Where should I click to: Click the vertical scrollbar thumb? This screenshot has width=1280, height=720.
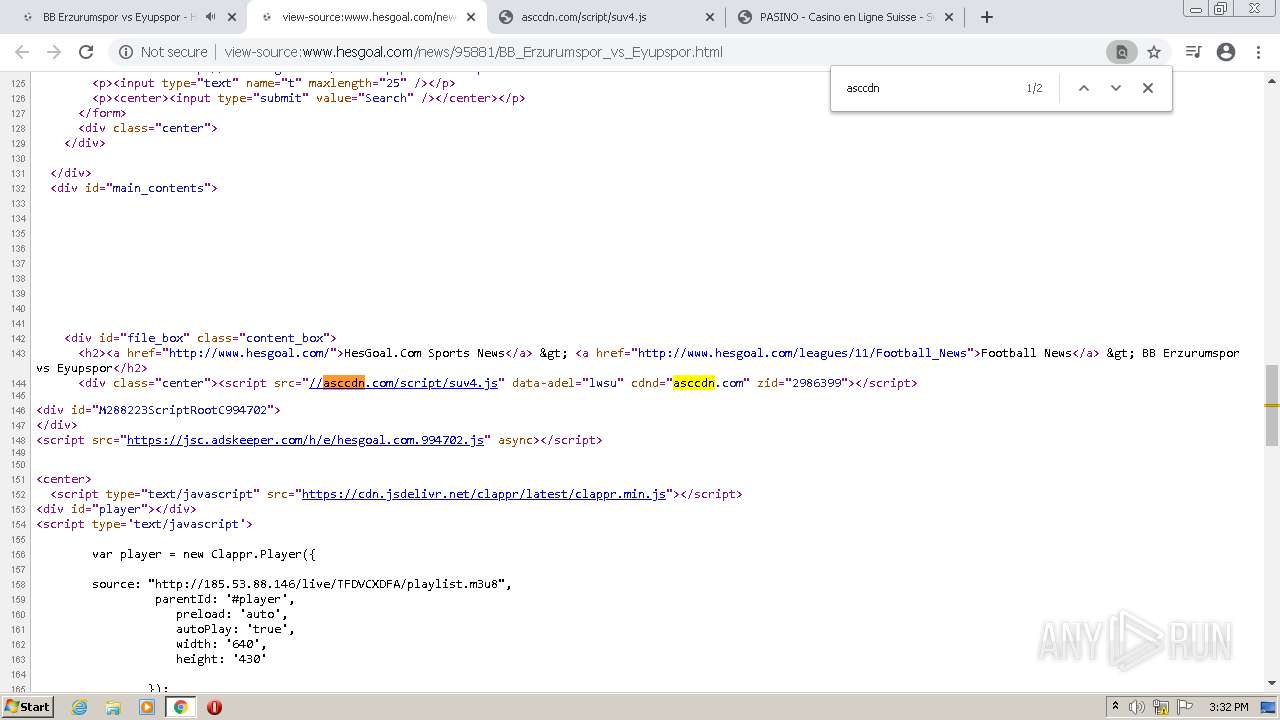[x=1272, y=405]
